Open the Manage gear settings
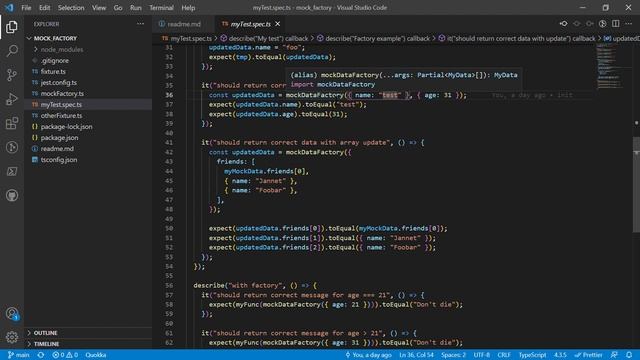This screenshot has width=640, height=360. pos(12,337)
